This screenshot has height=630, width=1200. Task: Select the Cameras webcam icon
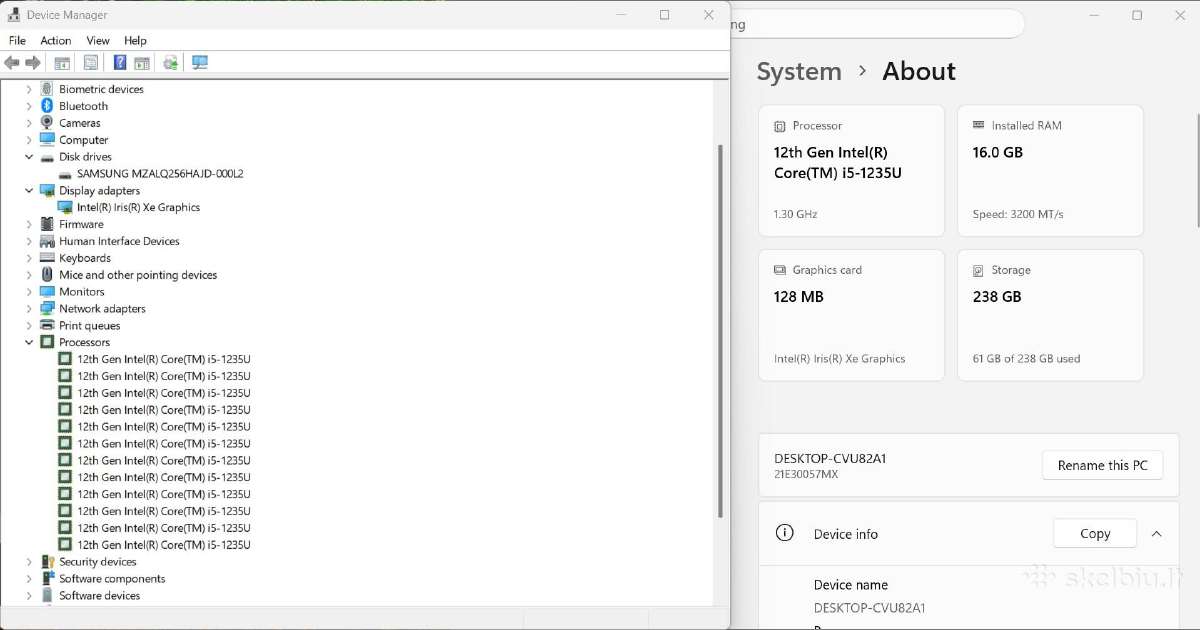47,123
